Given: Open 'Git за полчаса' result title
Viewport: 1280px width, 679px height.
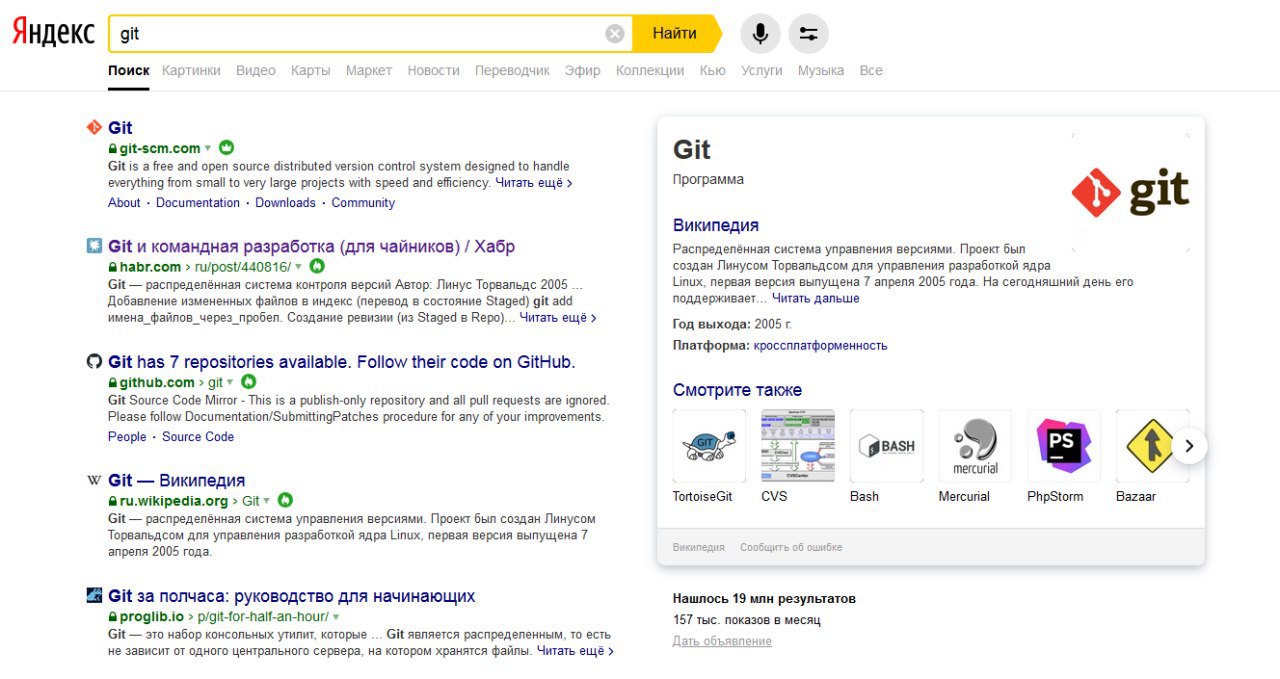Looking at the screenshot, I should point(291,596).
